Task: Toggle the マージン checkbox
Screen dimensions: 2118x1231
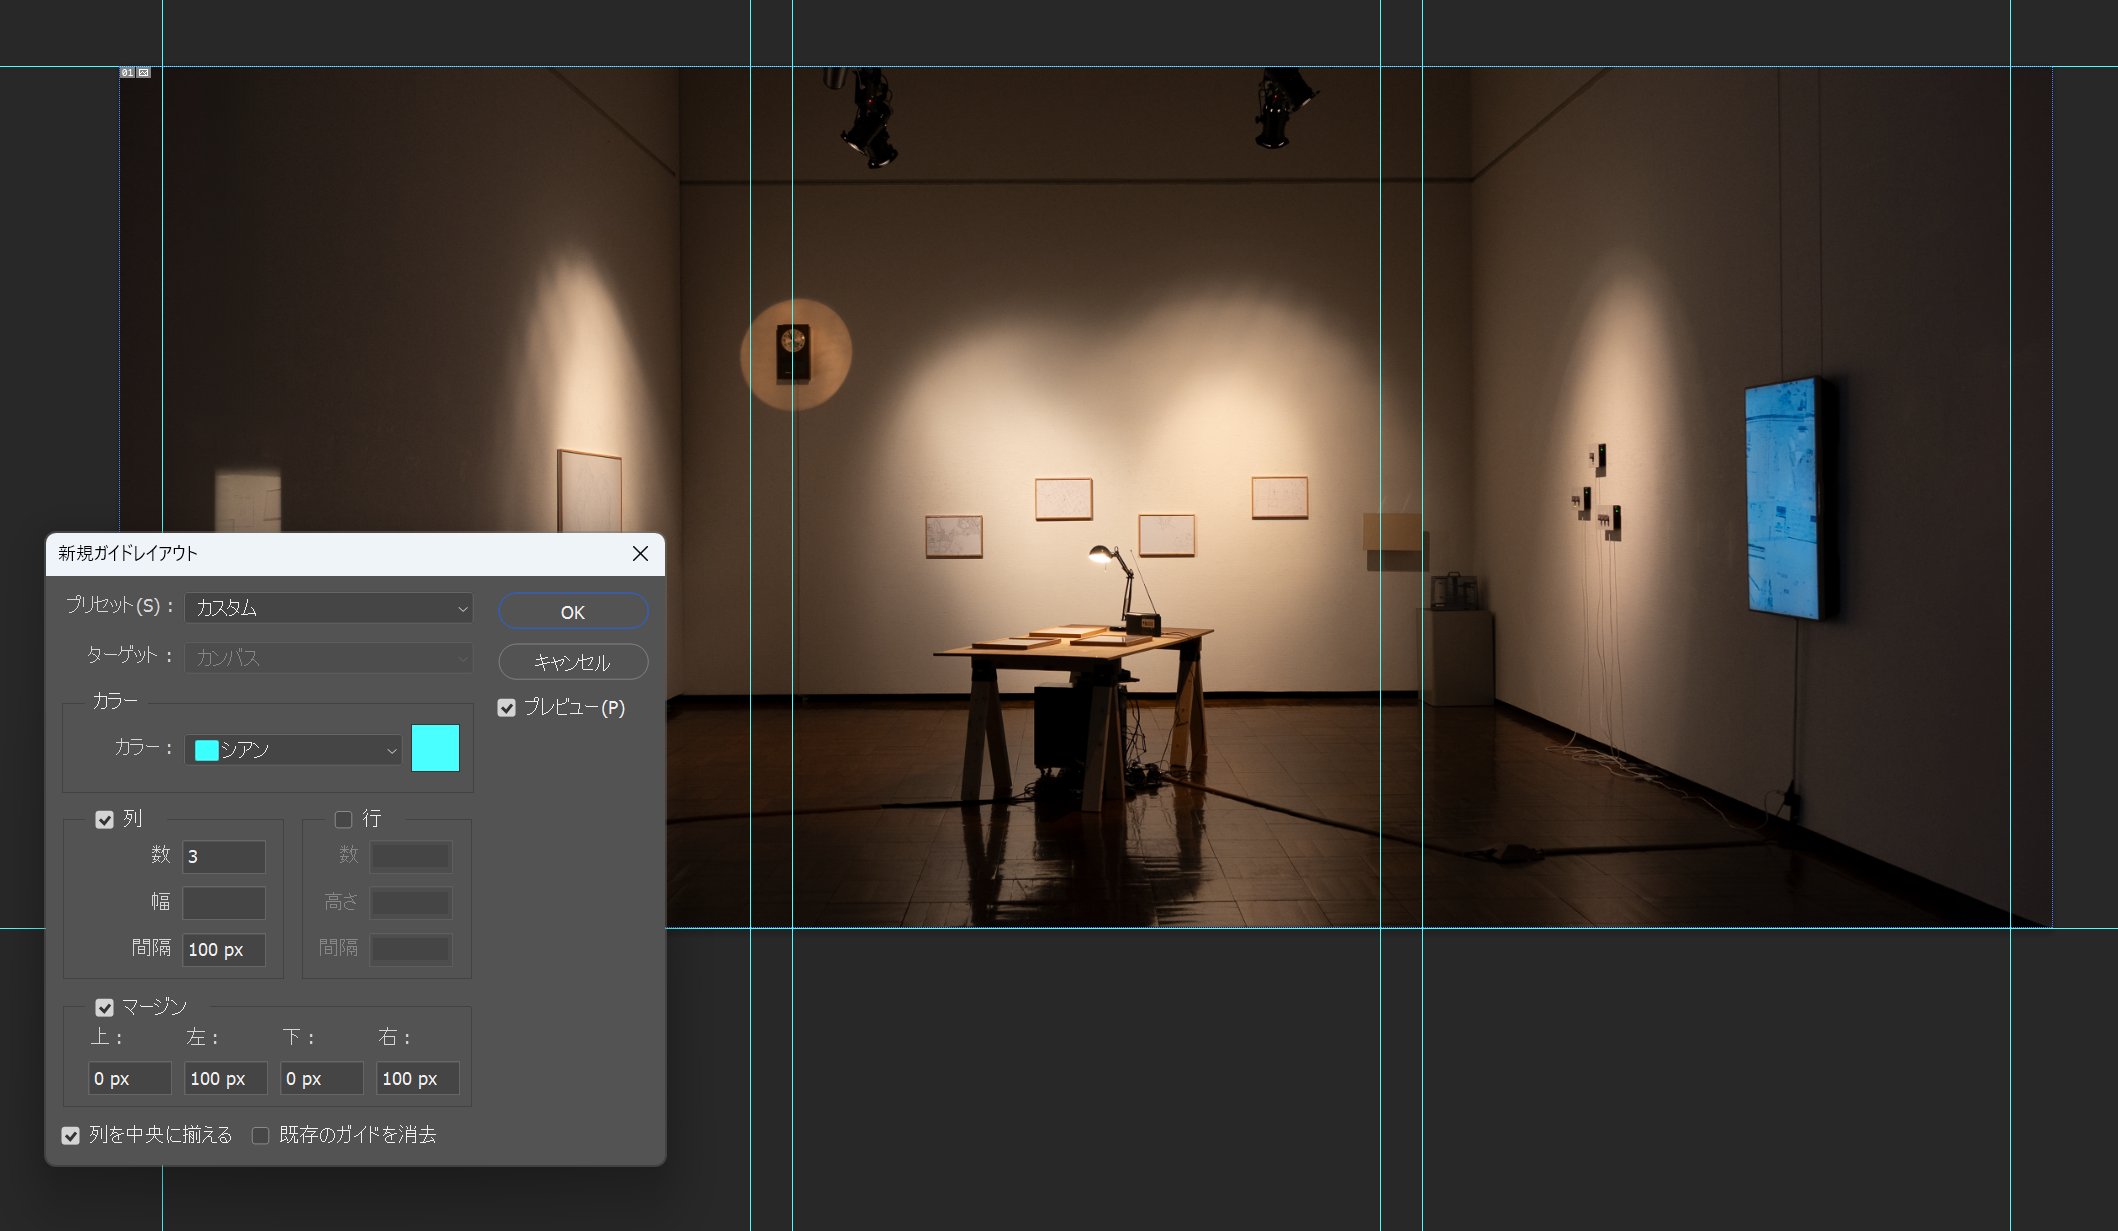Action: pos(105,1007)
